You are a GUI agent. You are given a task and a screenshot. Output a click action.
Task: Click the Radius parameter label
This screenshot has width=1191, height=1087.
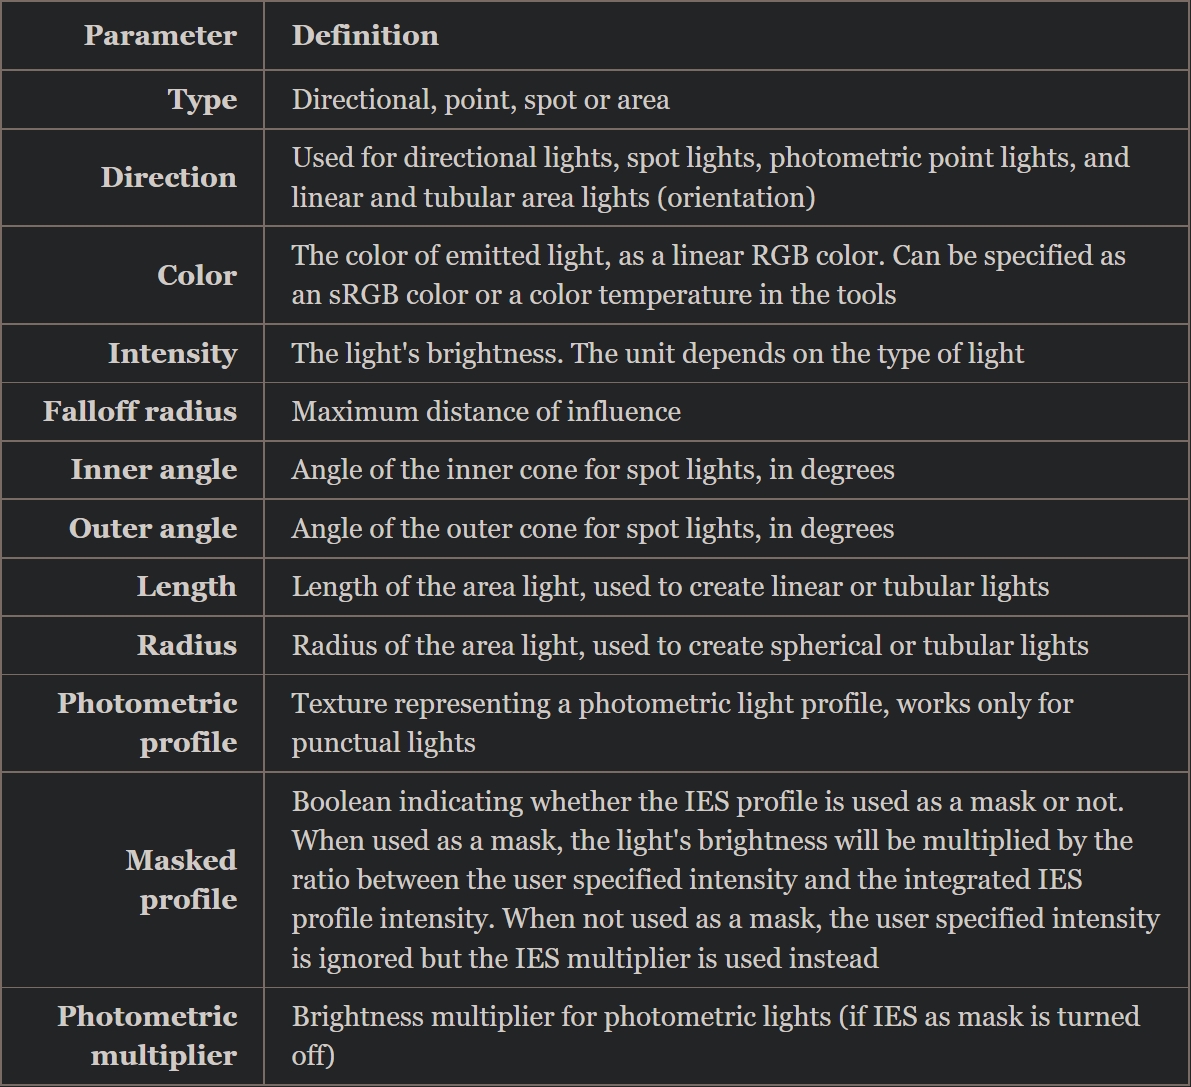(187, 645)
